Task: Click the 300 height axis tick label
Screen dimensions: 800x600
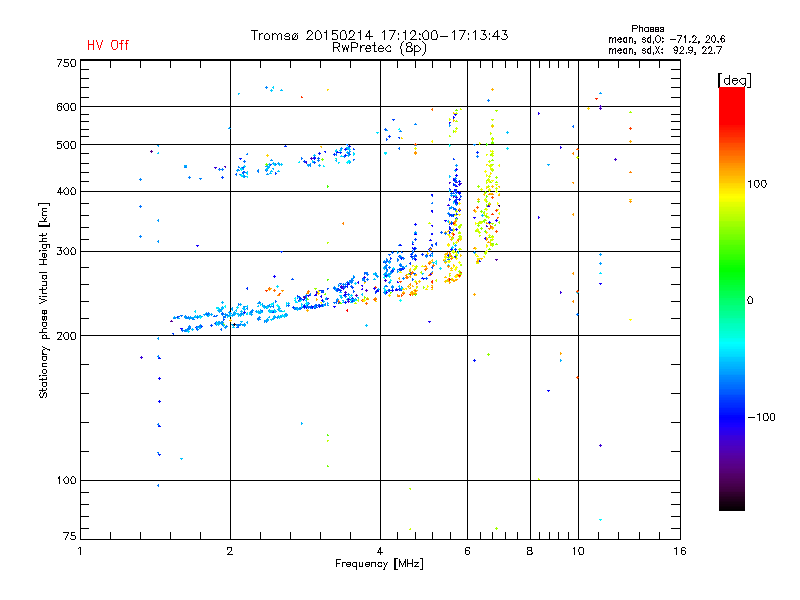Action: (x=66, y=252)
